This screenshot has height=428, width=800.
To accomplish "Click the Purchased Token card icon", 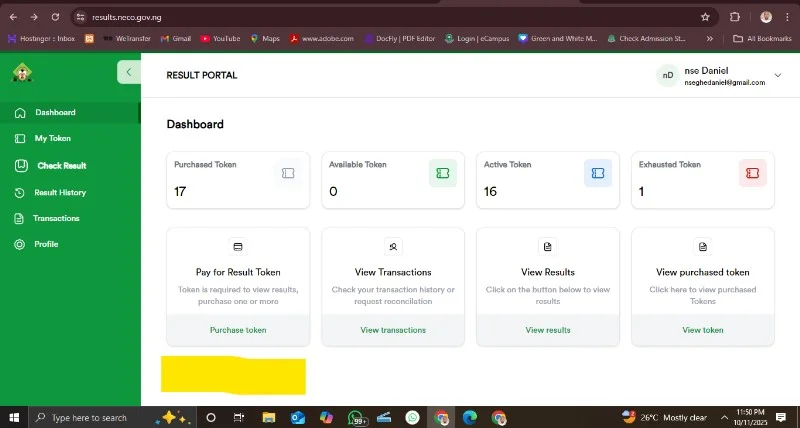I will click(x=288, y=173).
